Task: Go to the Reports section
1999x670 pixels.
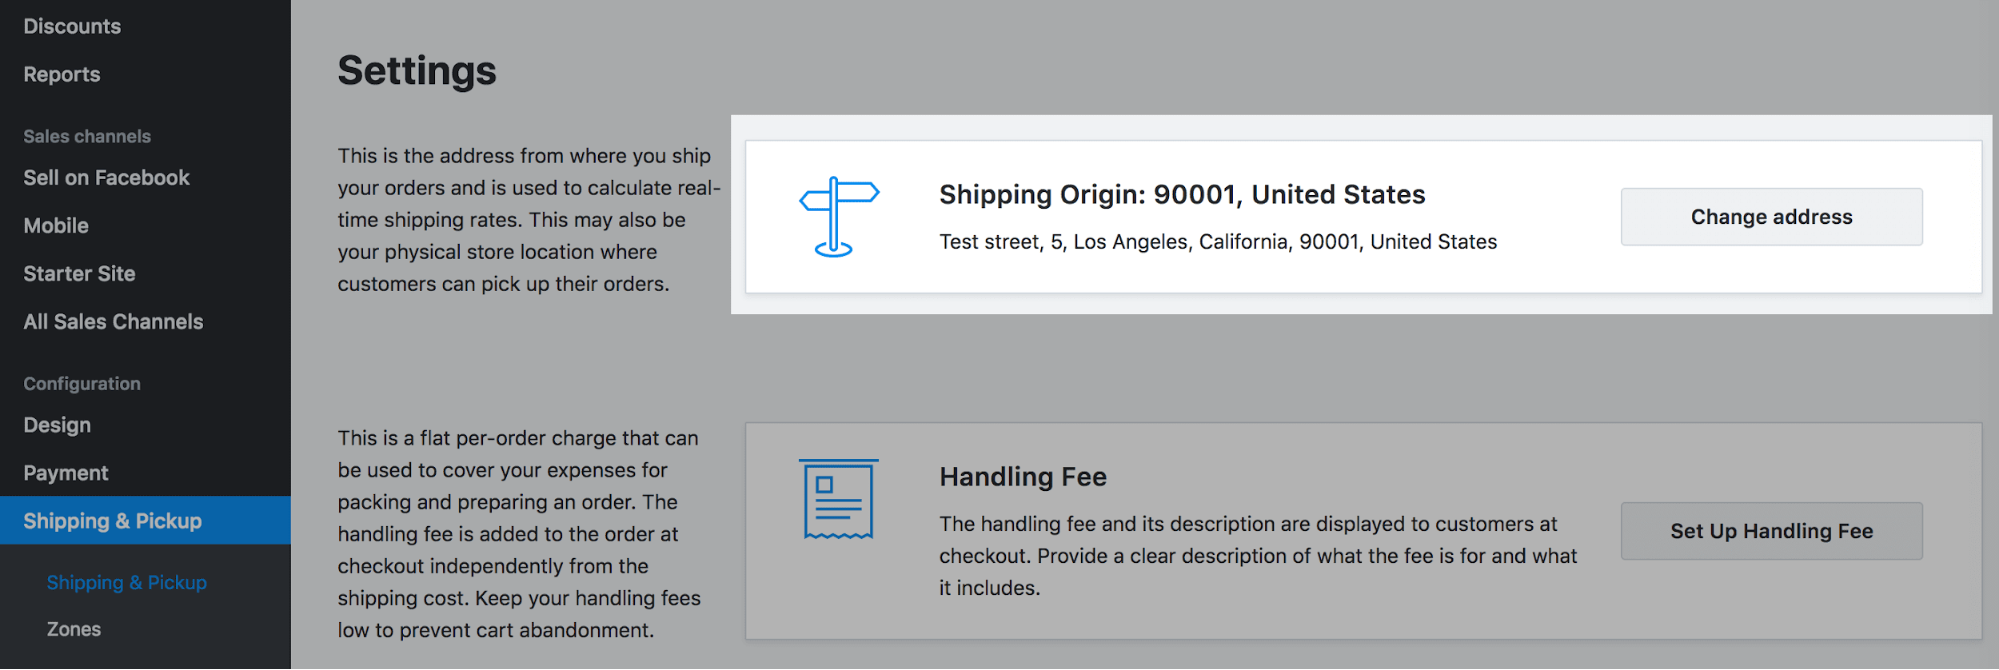Action: pos(62,74)
